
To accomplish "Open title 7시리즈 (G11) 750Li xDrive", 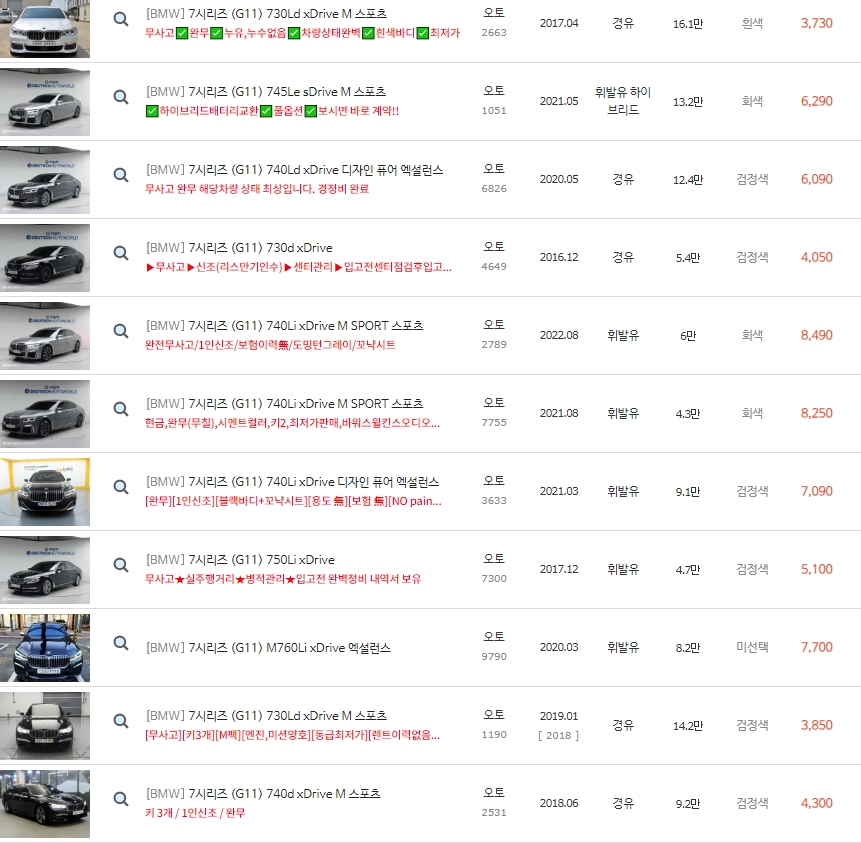I will 240,560.
